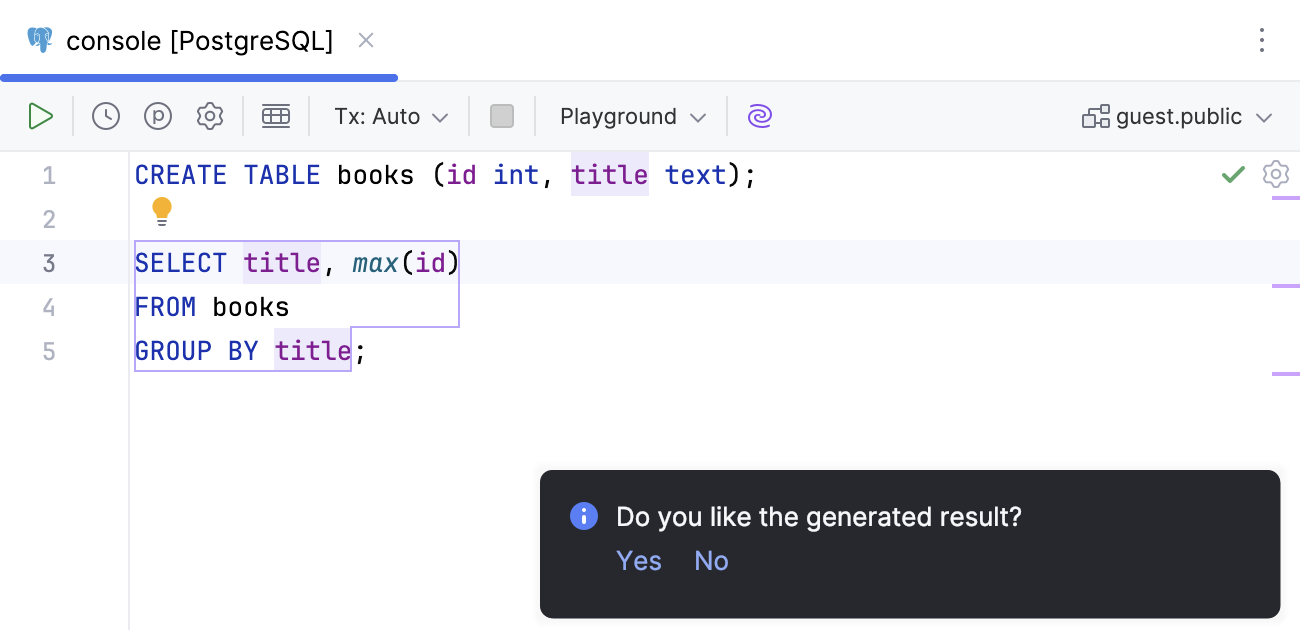Image resolution: width=1300 pixels, height=630 pixels.
Task: Open the Playground session mode dropdown
Action: (x=632, y=117)
